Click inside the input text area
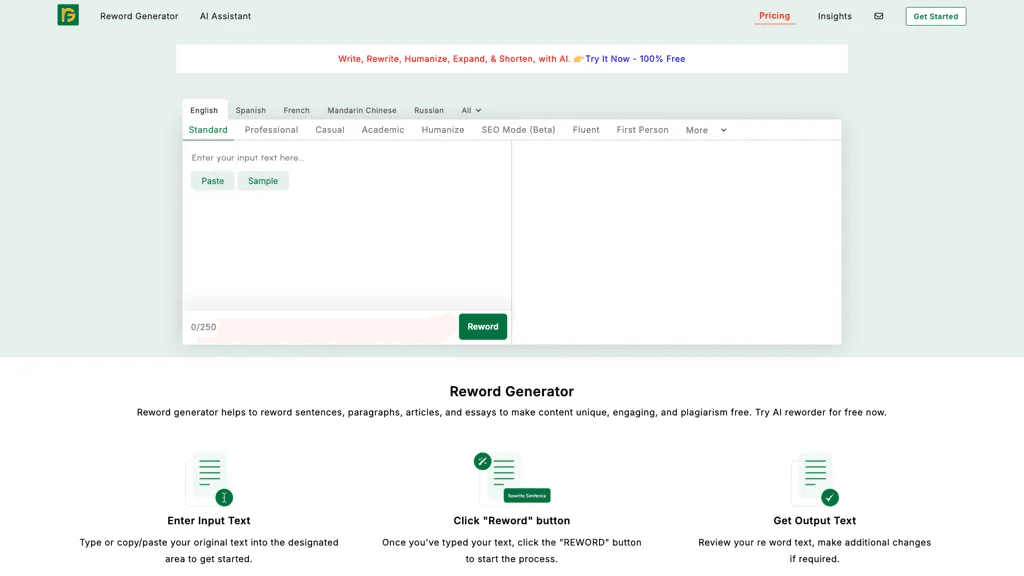Image resolution: width=1024 pixels, height=576 pixels. 347,225
